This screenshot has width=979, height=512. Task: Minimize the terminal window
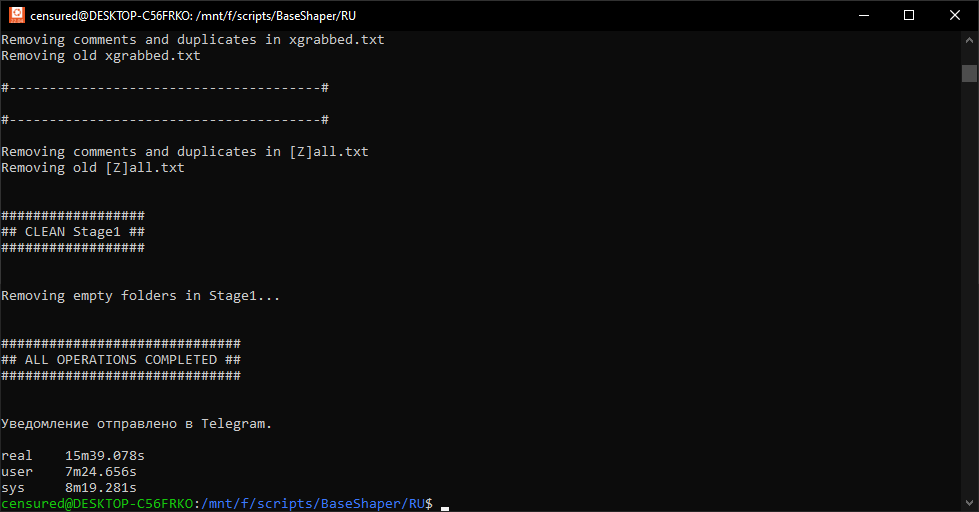click(863, 15)
